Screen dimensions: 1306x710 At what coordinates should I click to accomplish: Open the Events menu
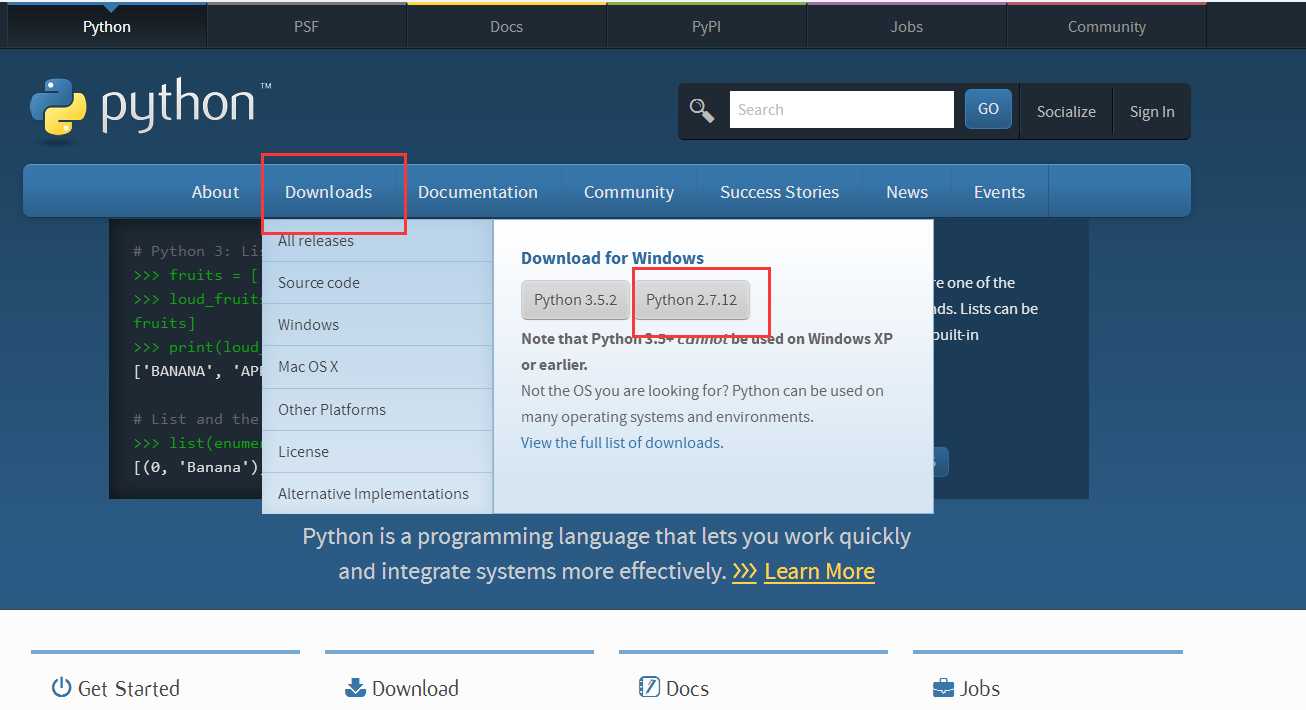999,192
